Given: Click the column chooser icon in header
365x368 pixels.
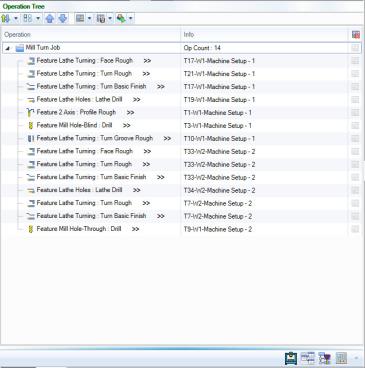Looking at the screenshot, I should click(356, 35).
